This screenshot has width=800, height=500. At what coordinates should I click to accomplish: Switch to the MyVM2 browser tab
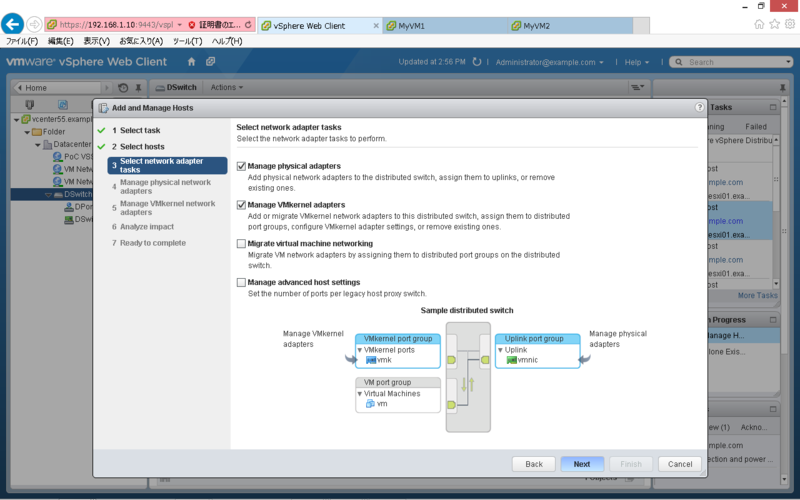point(570,26)
